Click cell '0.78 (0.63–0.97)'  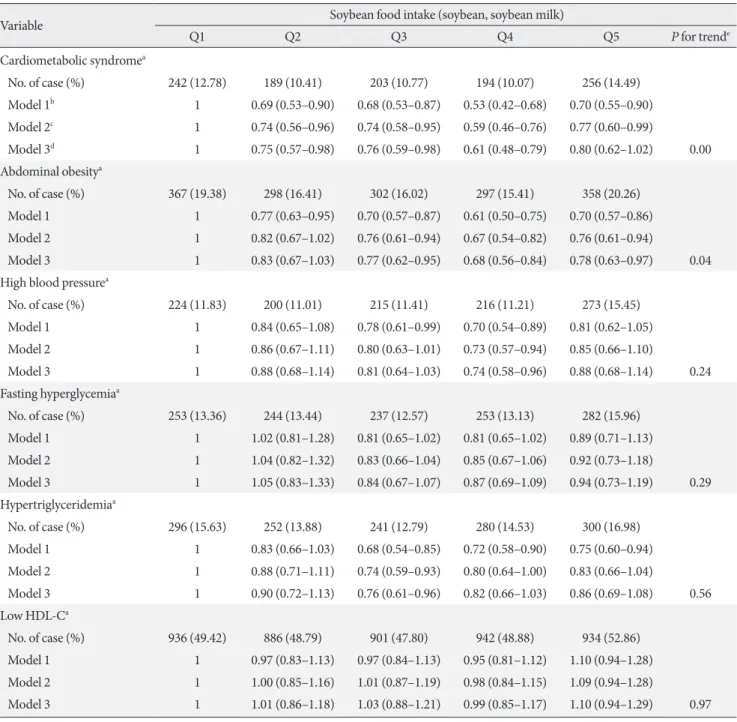click(611, 260)
